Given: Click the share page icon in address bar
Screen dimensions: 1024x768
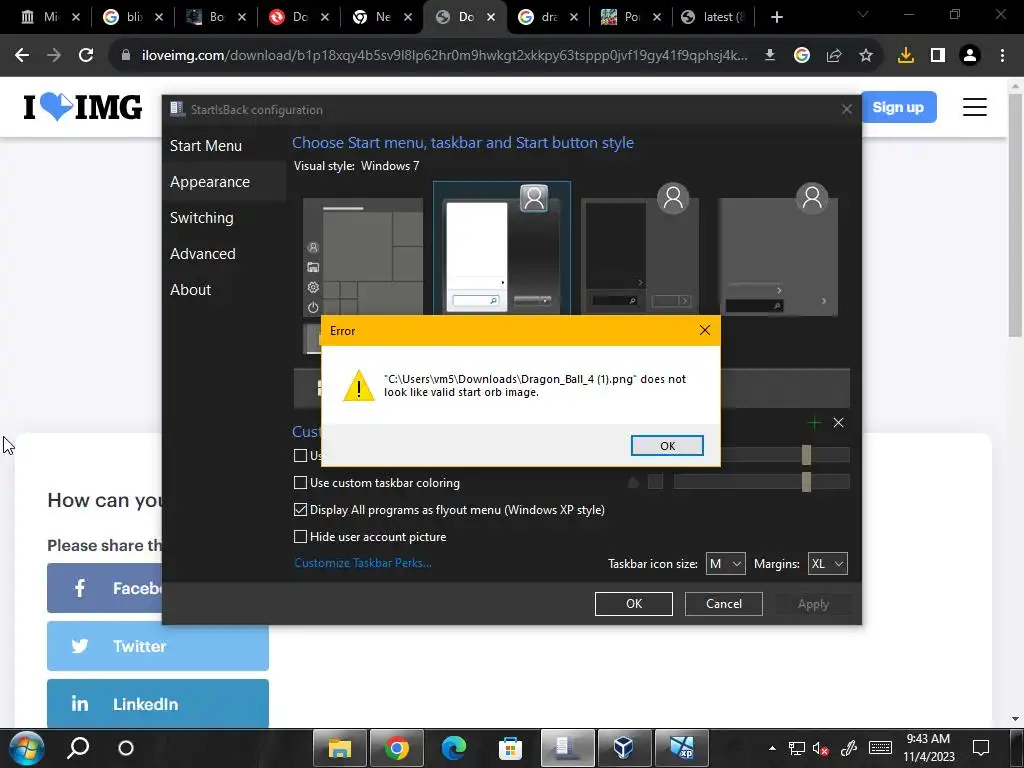Looking at the screenshot, I should [833, 56].
